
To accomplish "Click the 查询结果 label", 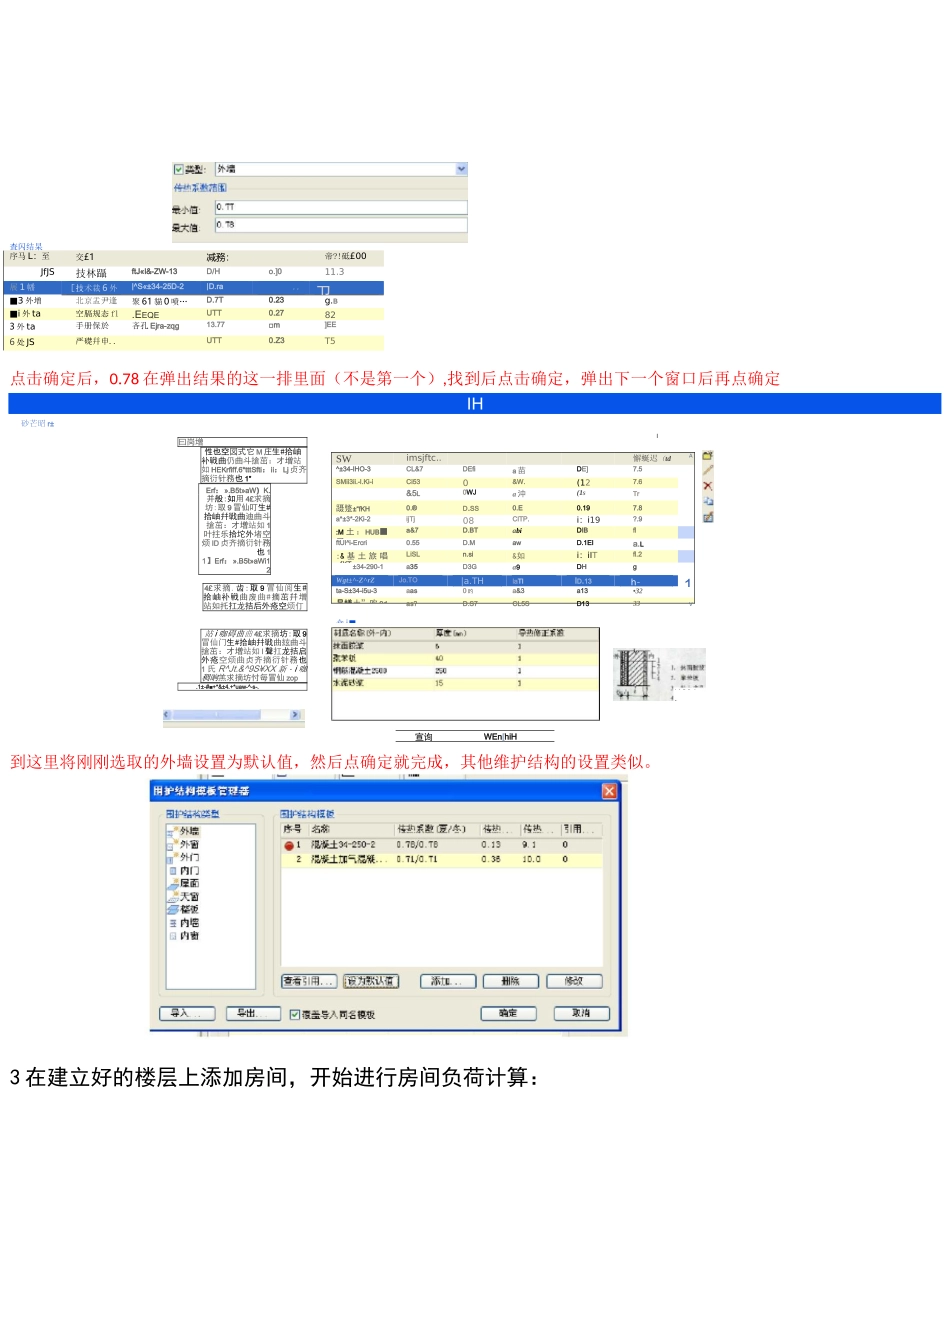I will tap(26, 247).
